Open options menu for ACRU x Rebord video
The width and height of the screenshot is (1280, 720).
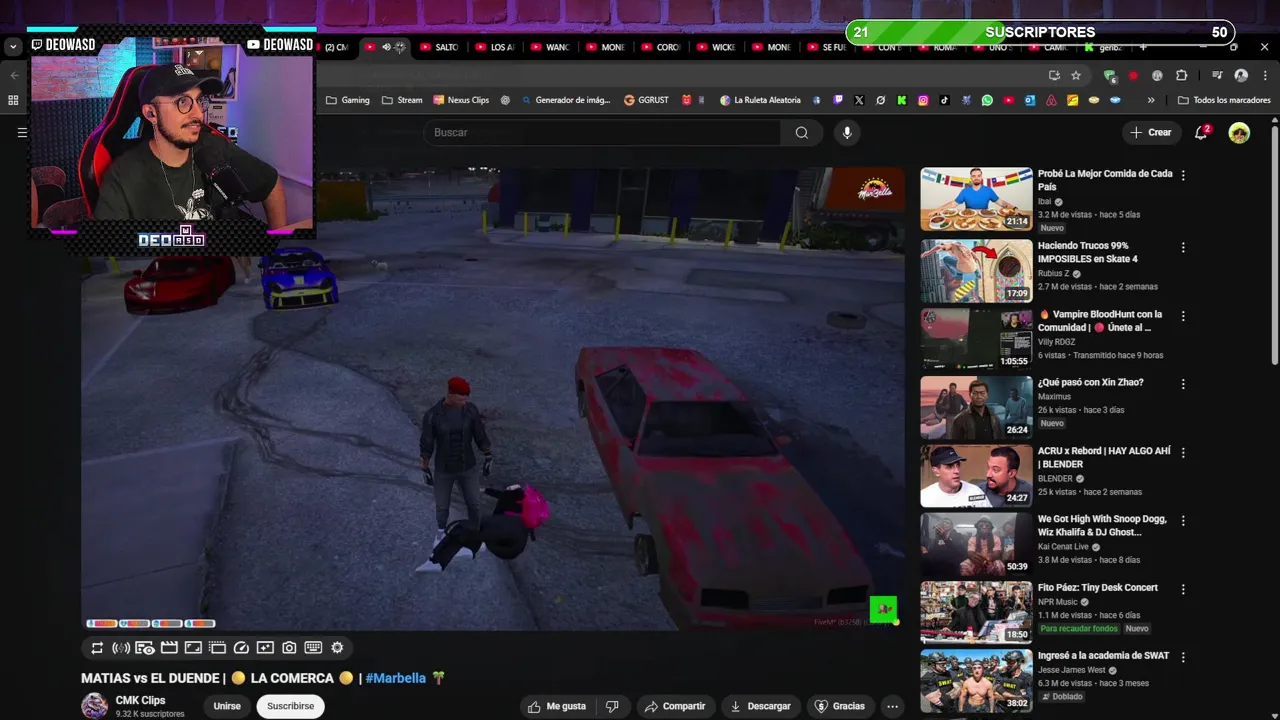(1183, 452)
